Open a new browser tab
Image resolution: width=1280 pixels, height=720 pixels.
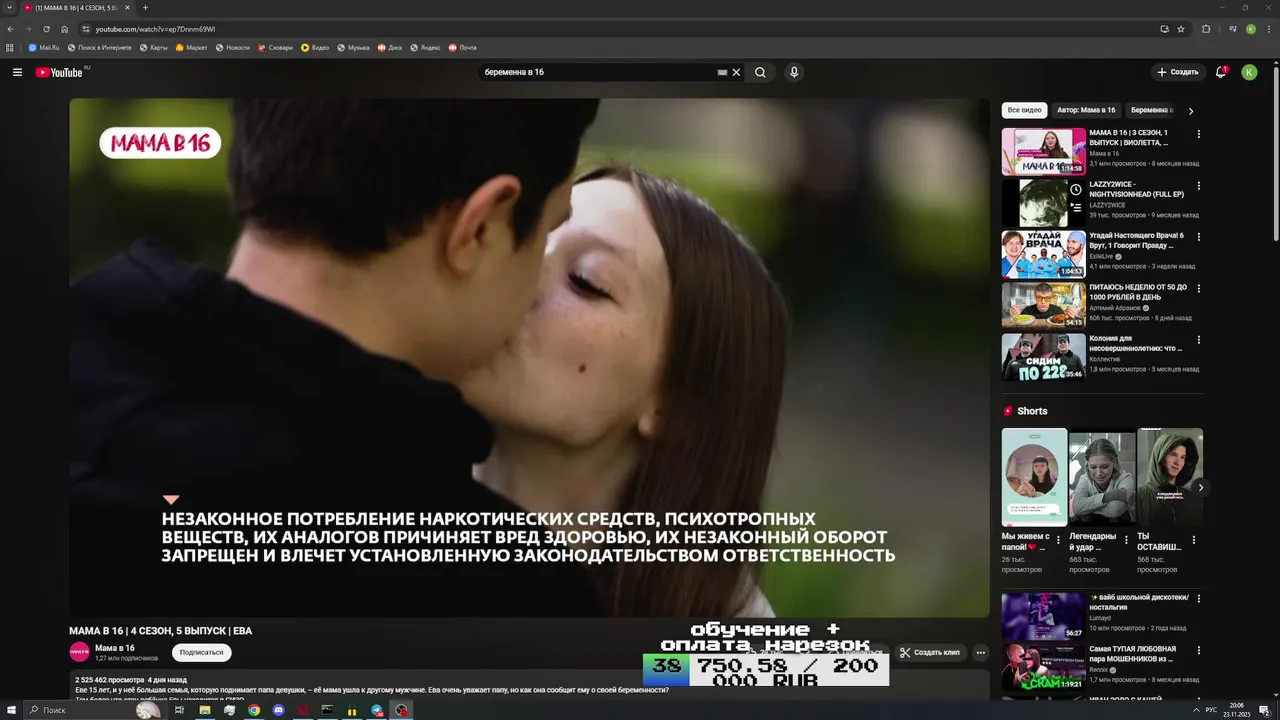145,8
